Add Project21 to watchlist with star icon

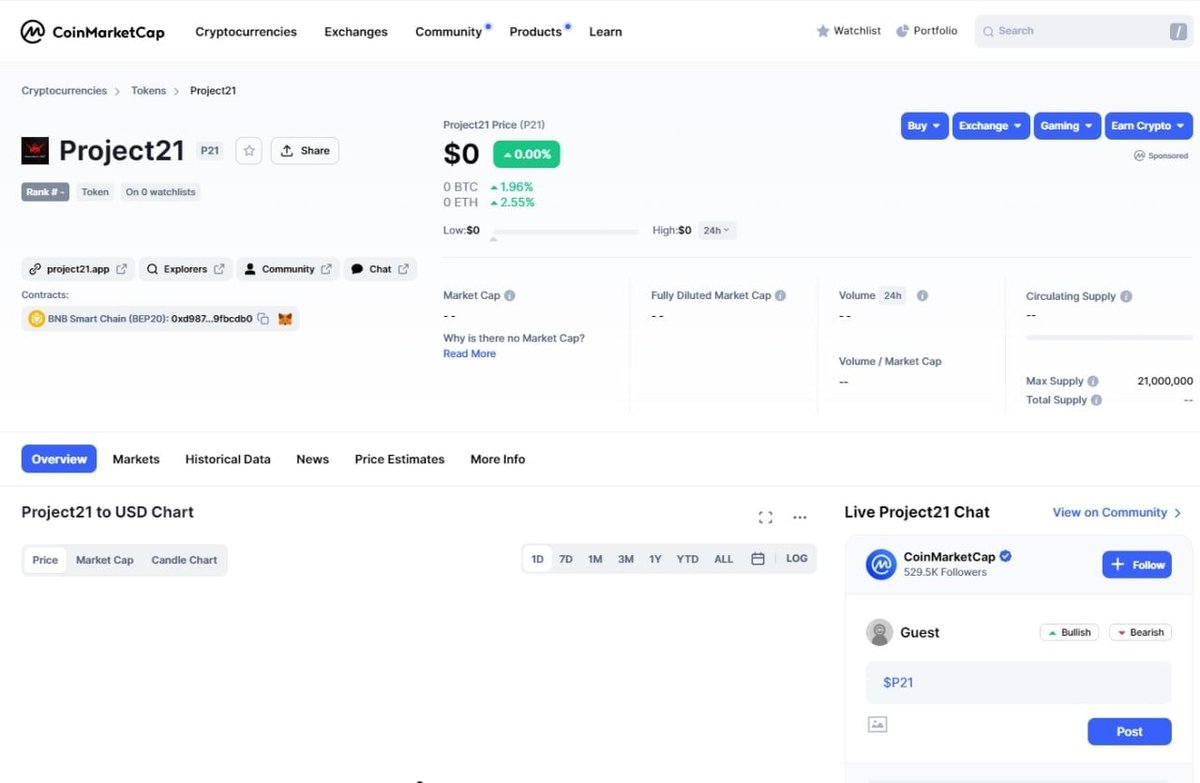[249, 151]
